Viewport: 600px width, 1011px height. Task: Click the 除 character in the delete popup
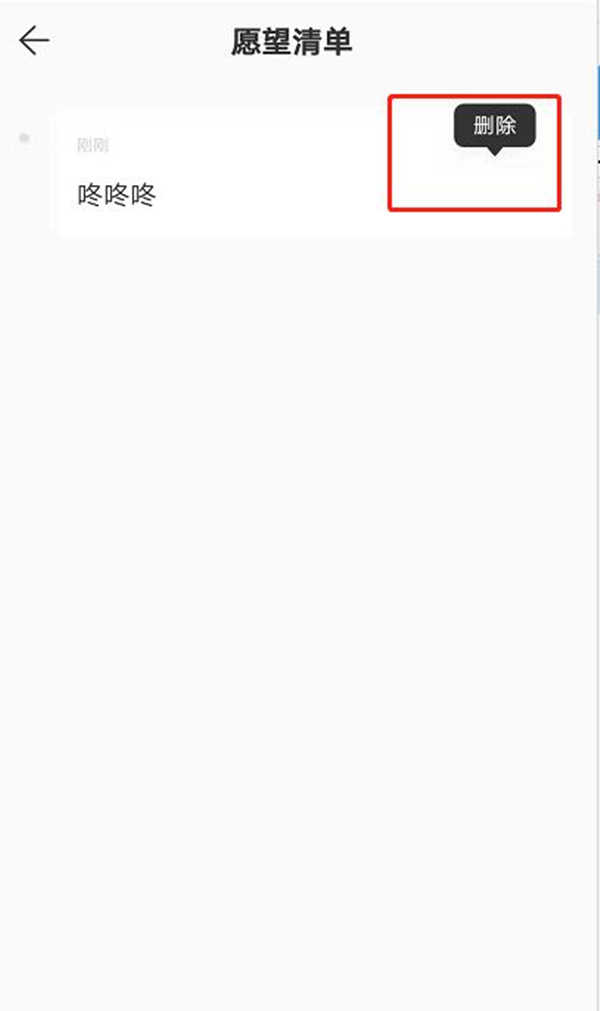506,126
